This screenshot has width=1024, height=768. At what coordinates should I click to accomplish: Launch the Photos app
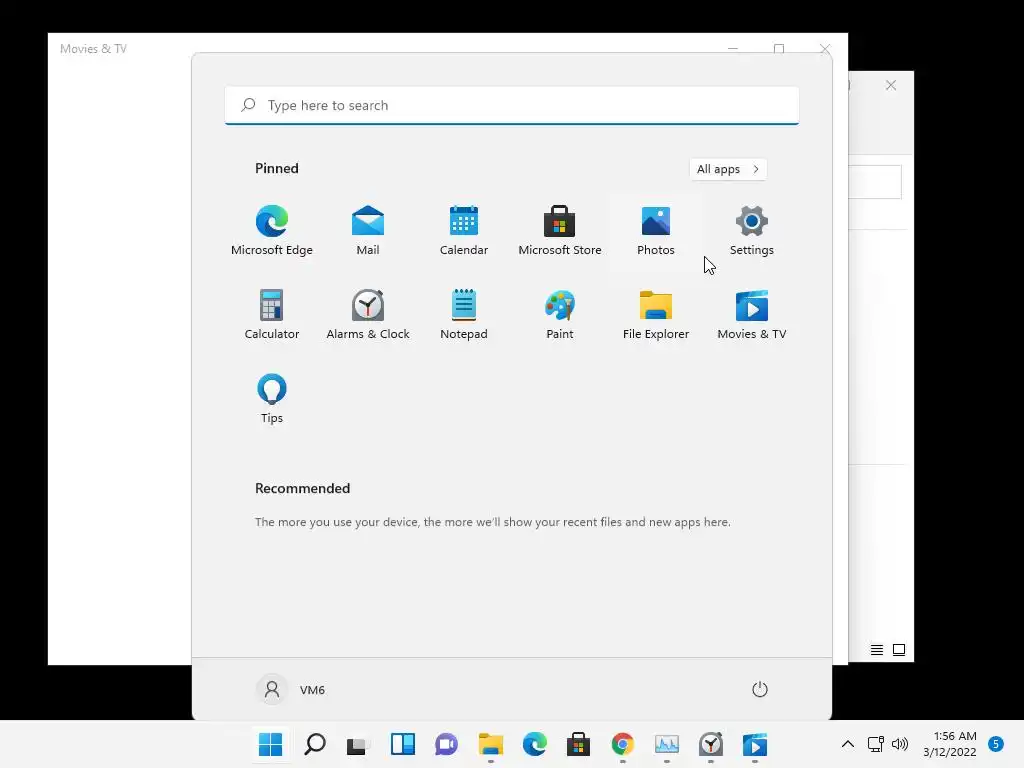656,231
